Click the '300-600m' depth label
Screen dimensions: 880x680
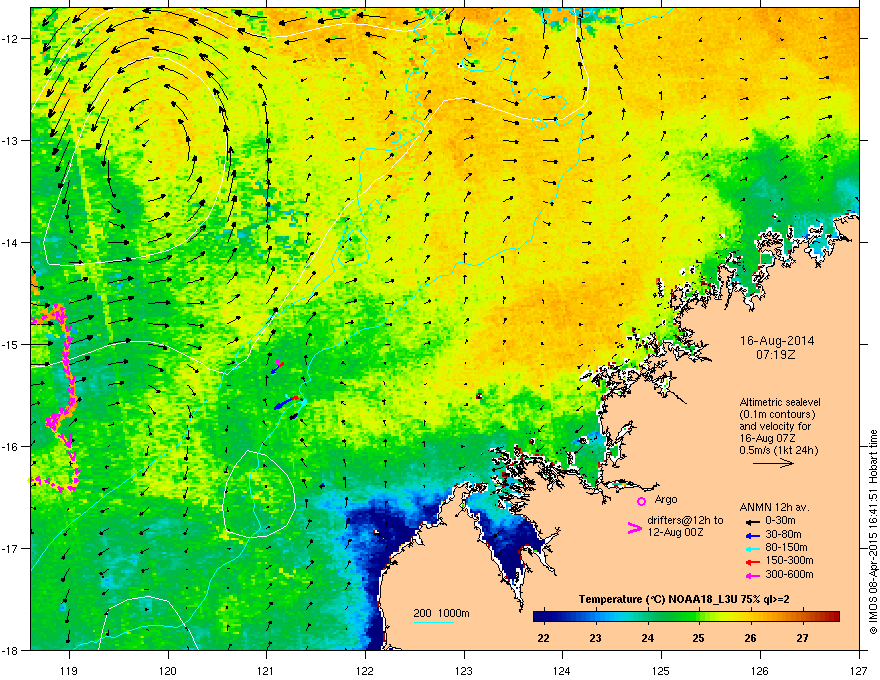pyautogui.click(x=789, y=574)
